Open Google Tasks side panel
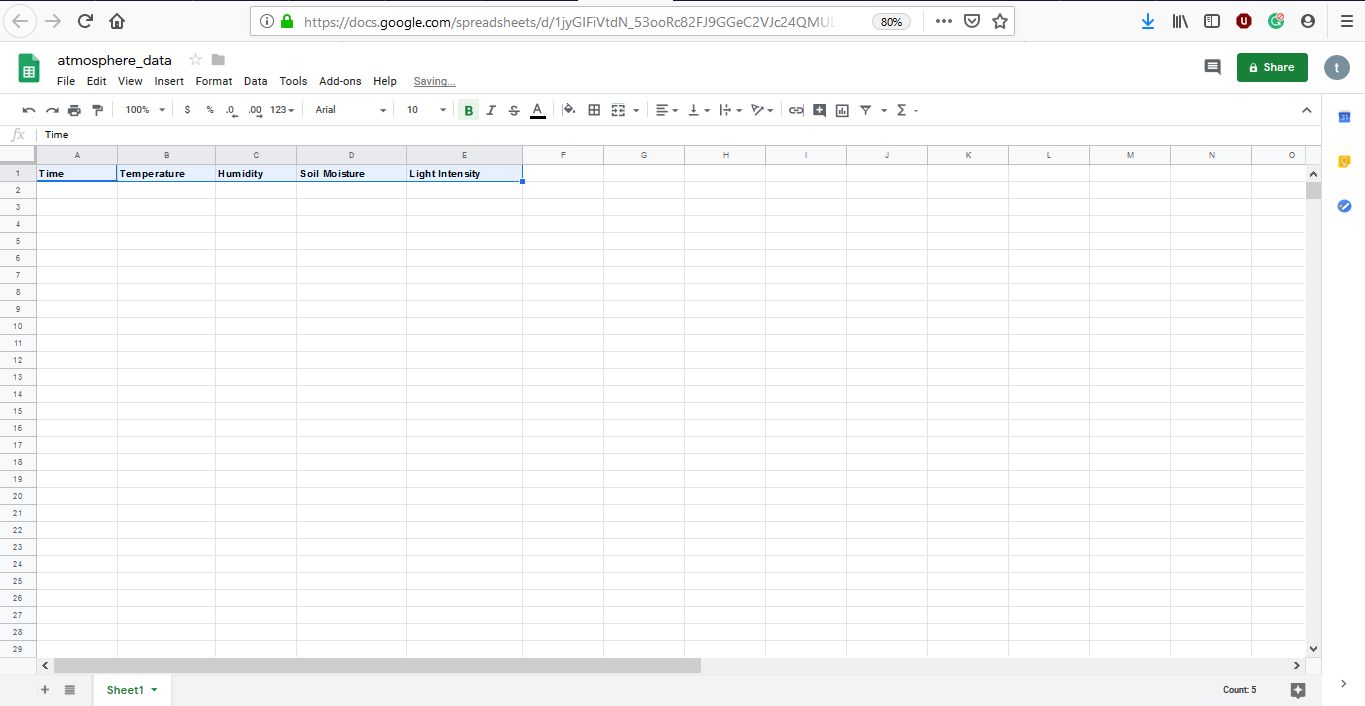 (1344, 206)
